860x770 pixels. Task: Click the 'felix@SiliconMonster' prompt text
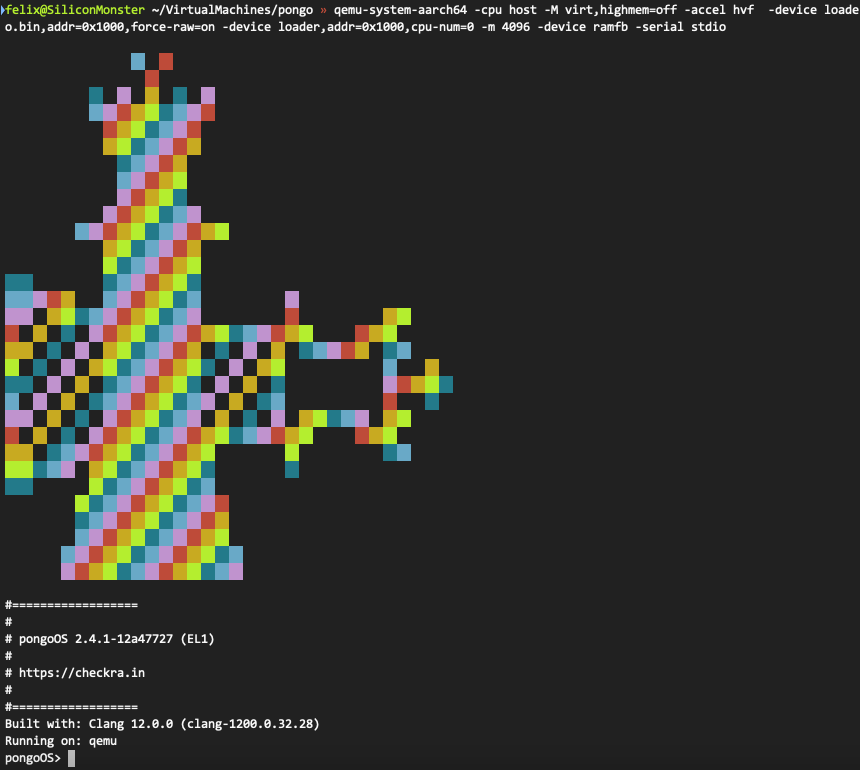coord(75,10)
